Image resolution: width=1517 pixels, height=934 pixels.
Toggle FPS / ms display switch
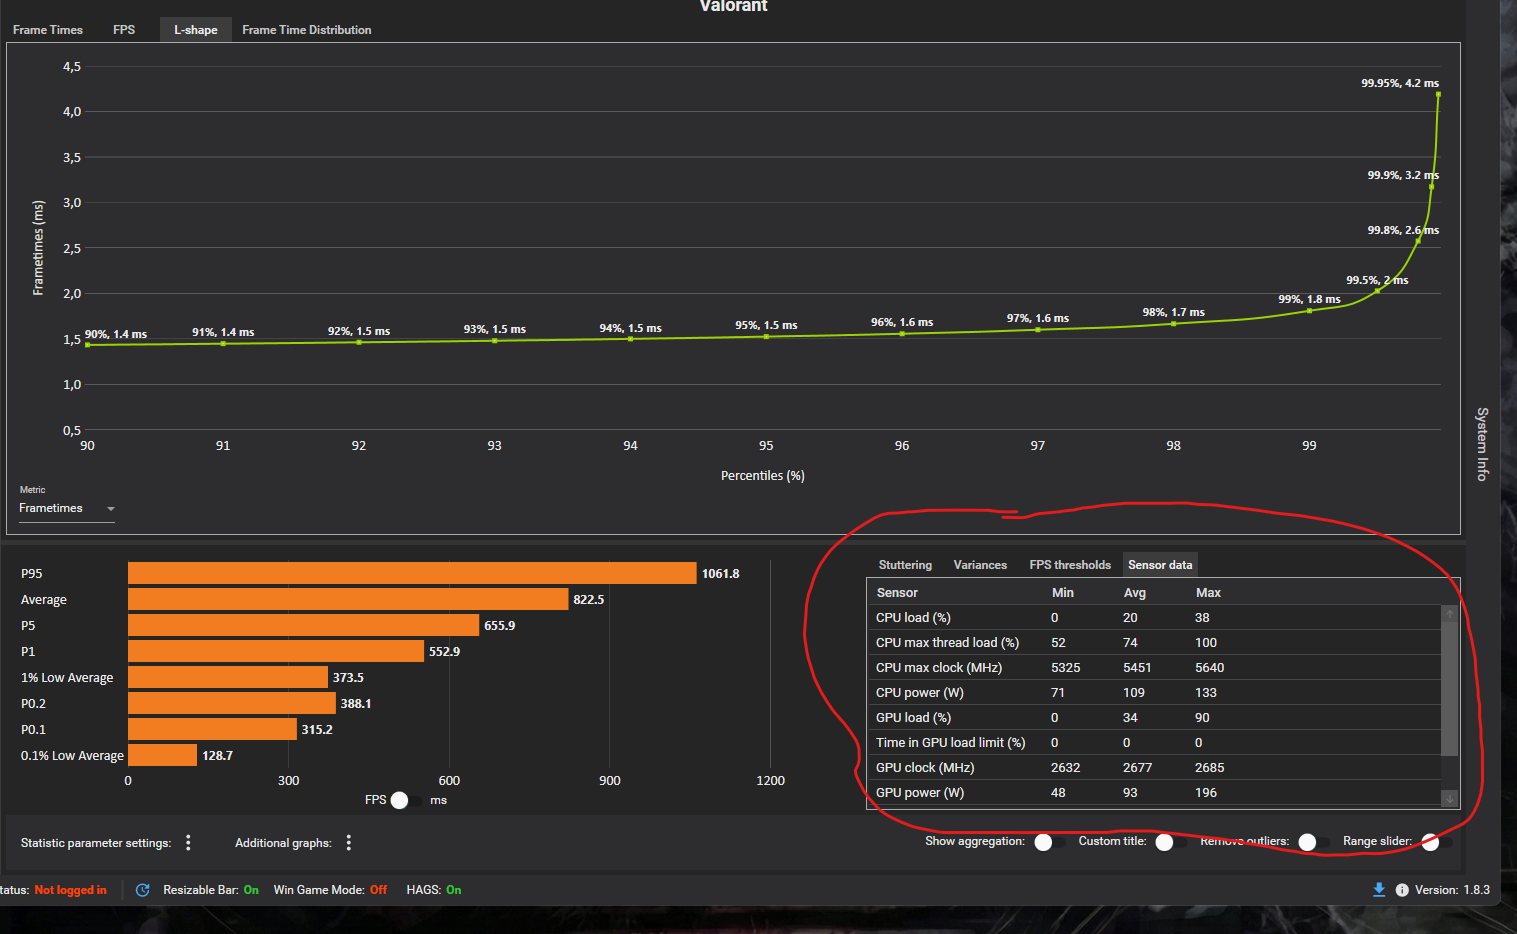tap(407, 800)
